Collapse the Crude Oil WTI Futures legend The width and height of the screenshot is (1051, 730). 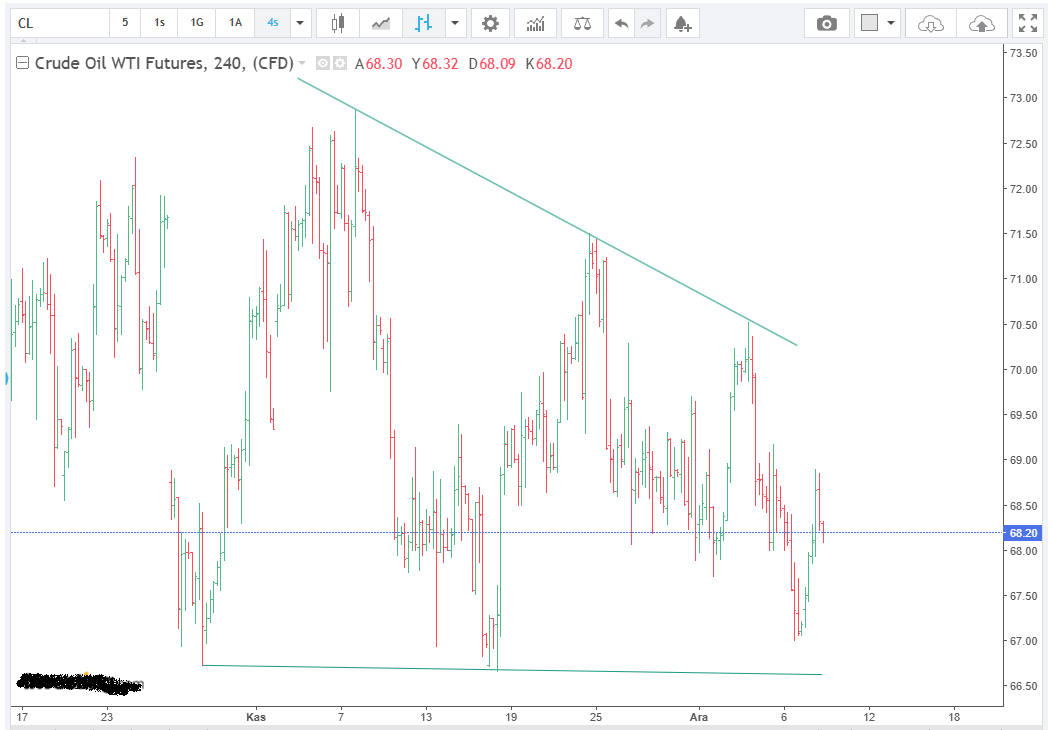pos(22,64)
